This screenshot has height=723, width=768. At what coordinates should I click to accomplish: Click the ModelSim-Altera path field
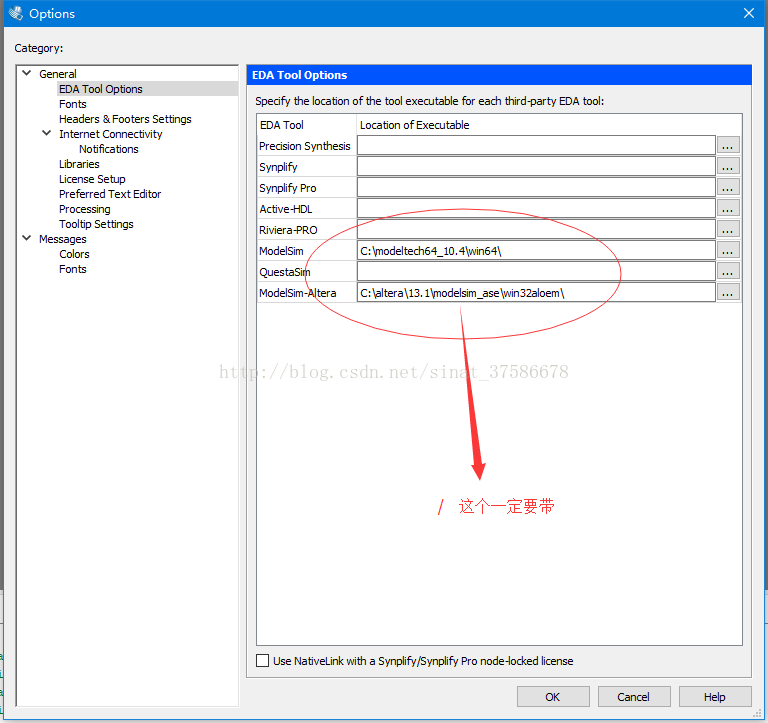[x=536, y=293]
